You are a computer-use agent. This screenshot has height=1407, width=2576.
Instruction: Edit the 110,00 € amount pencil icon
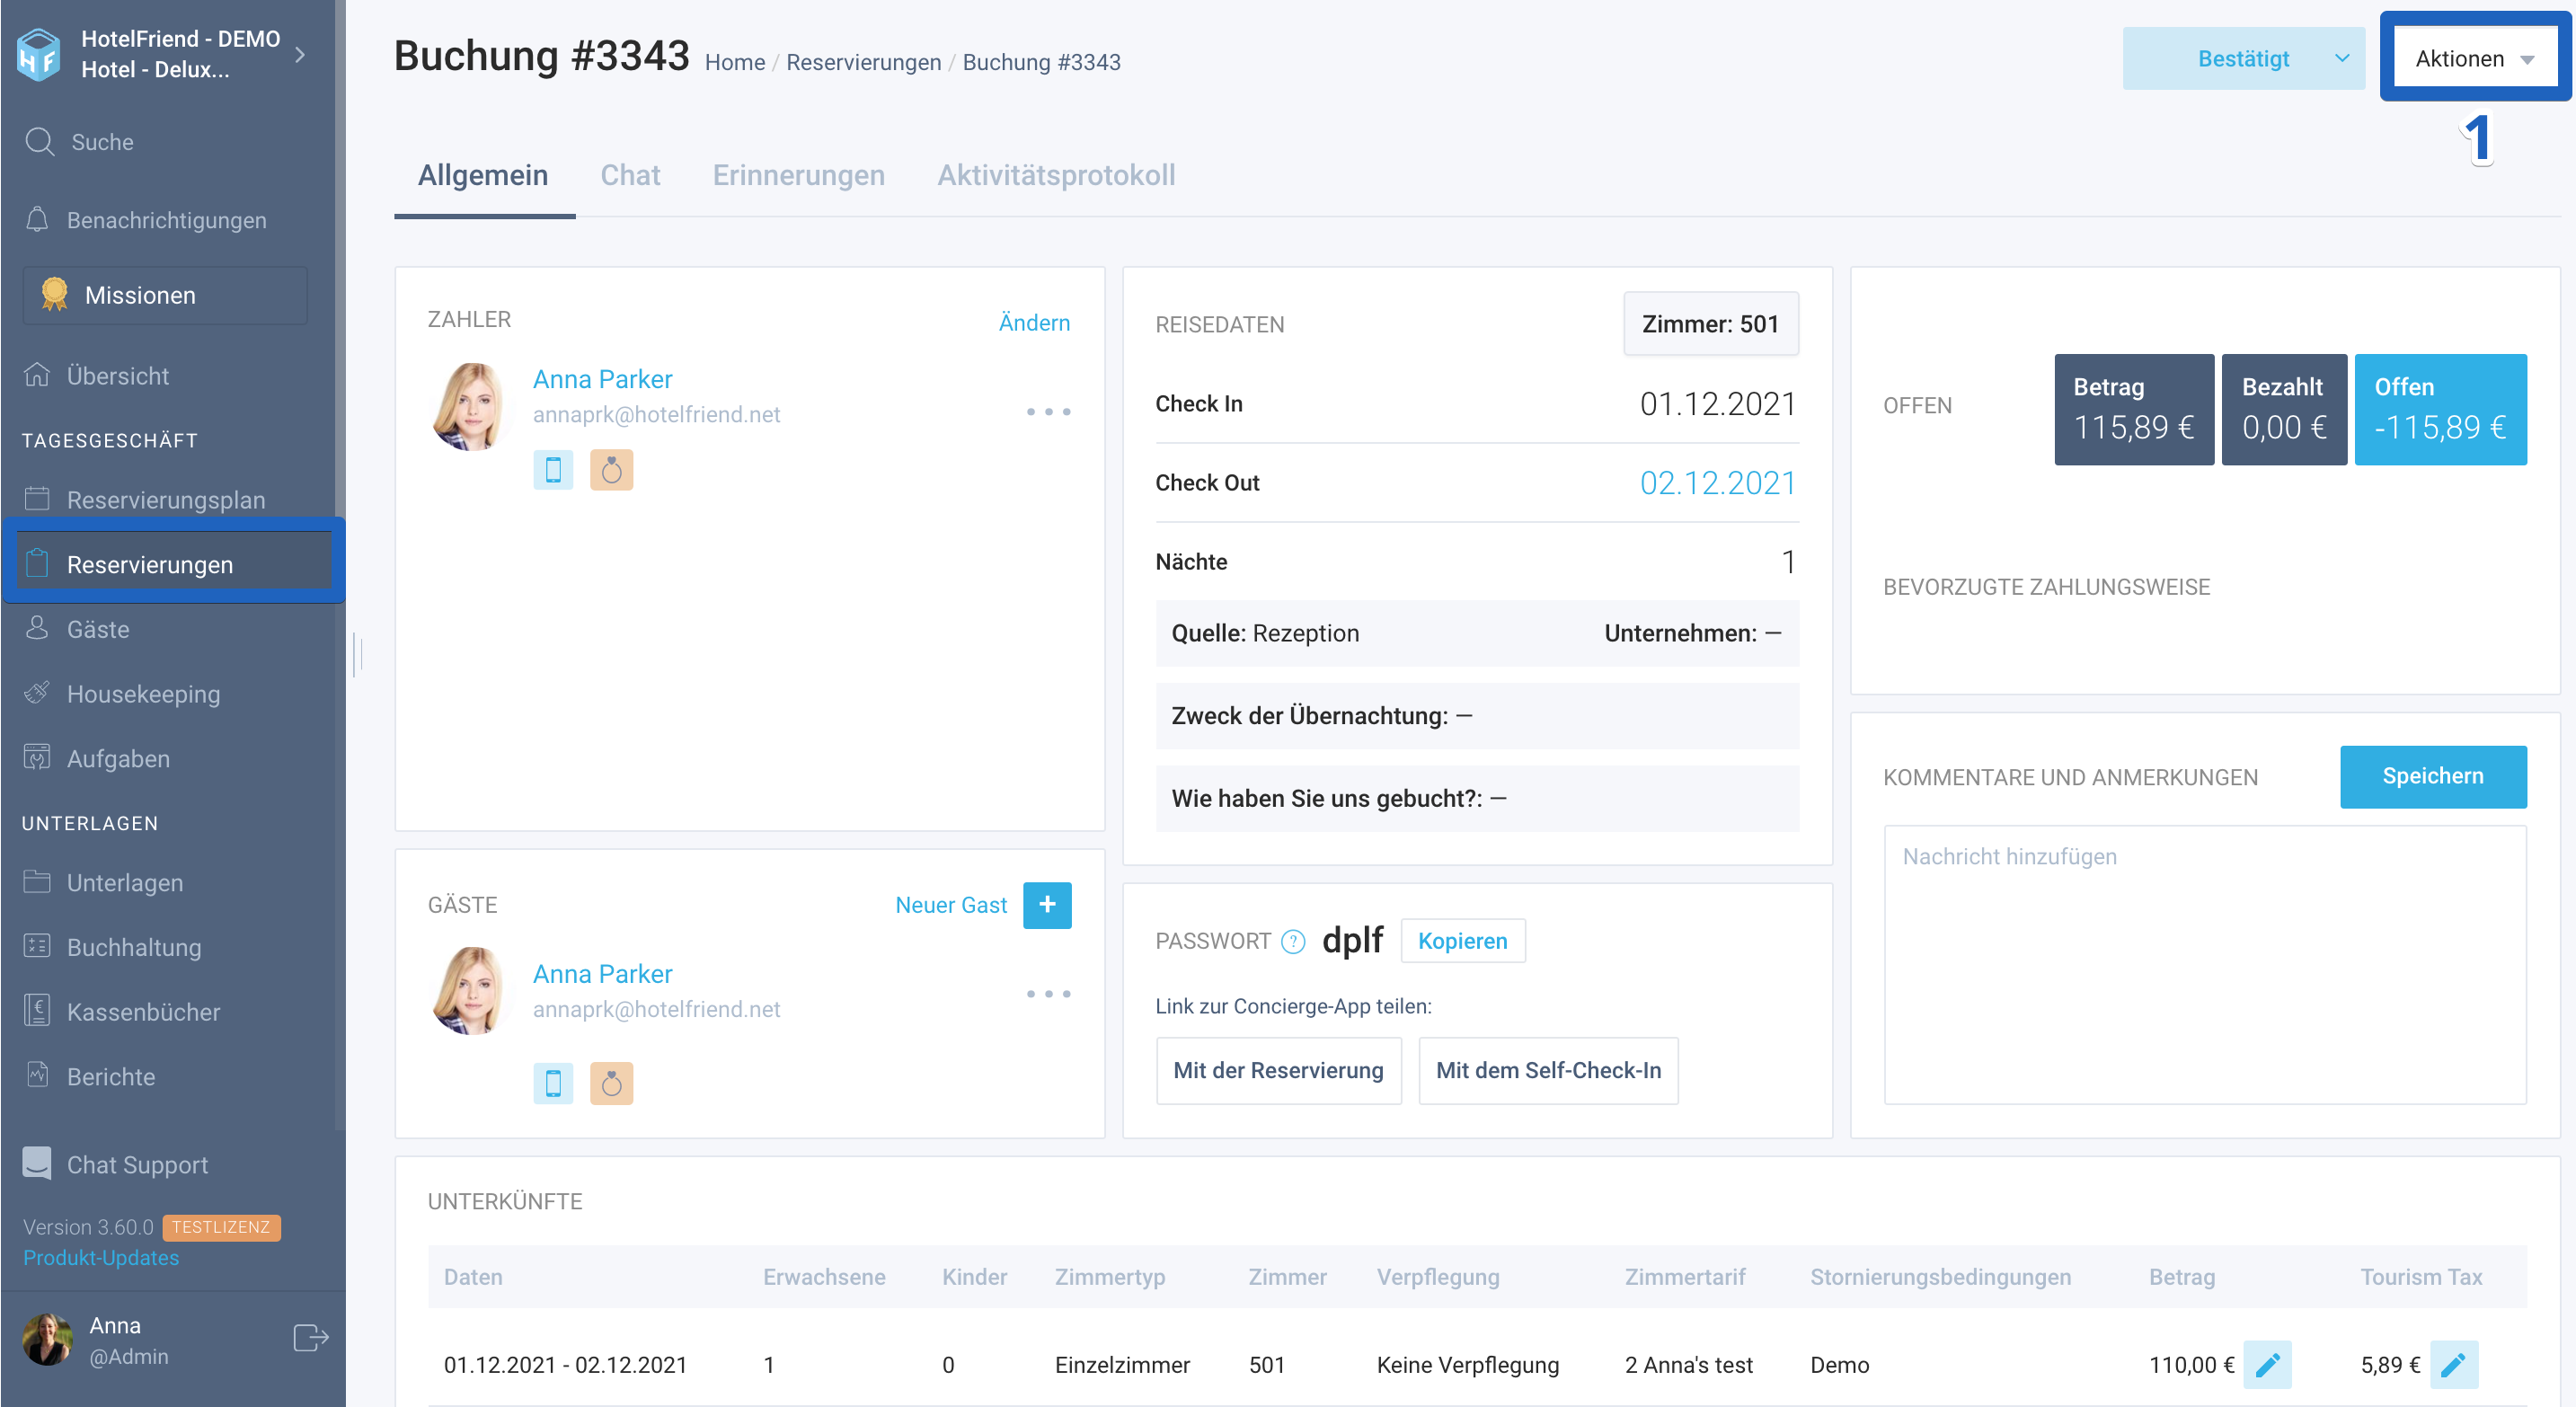click(x=2267, y=1365)
